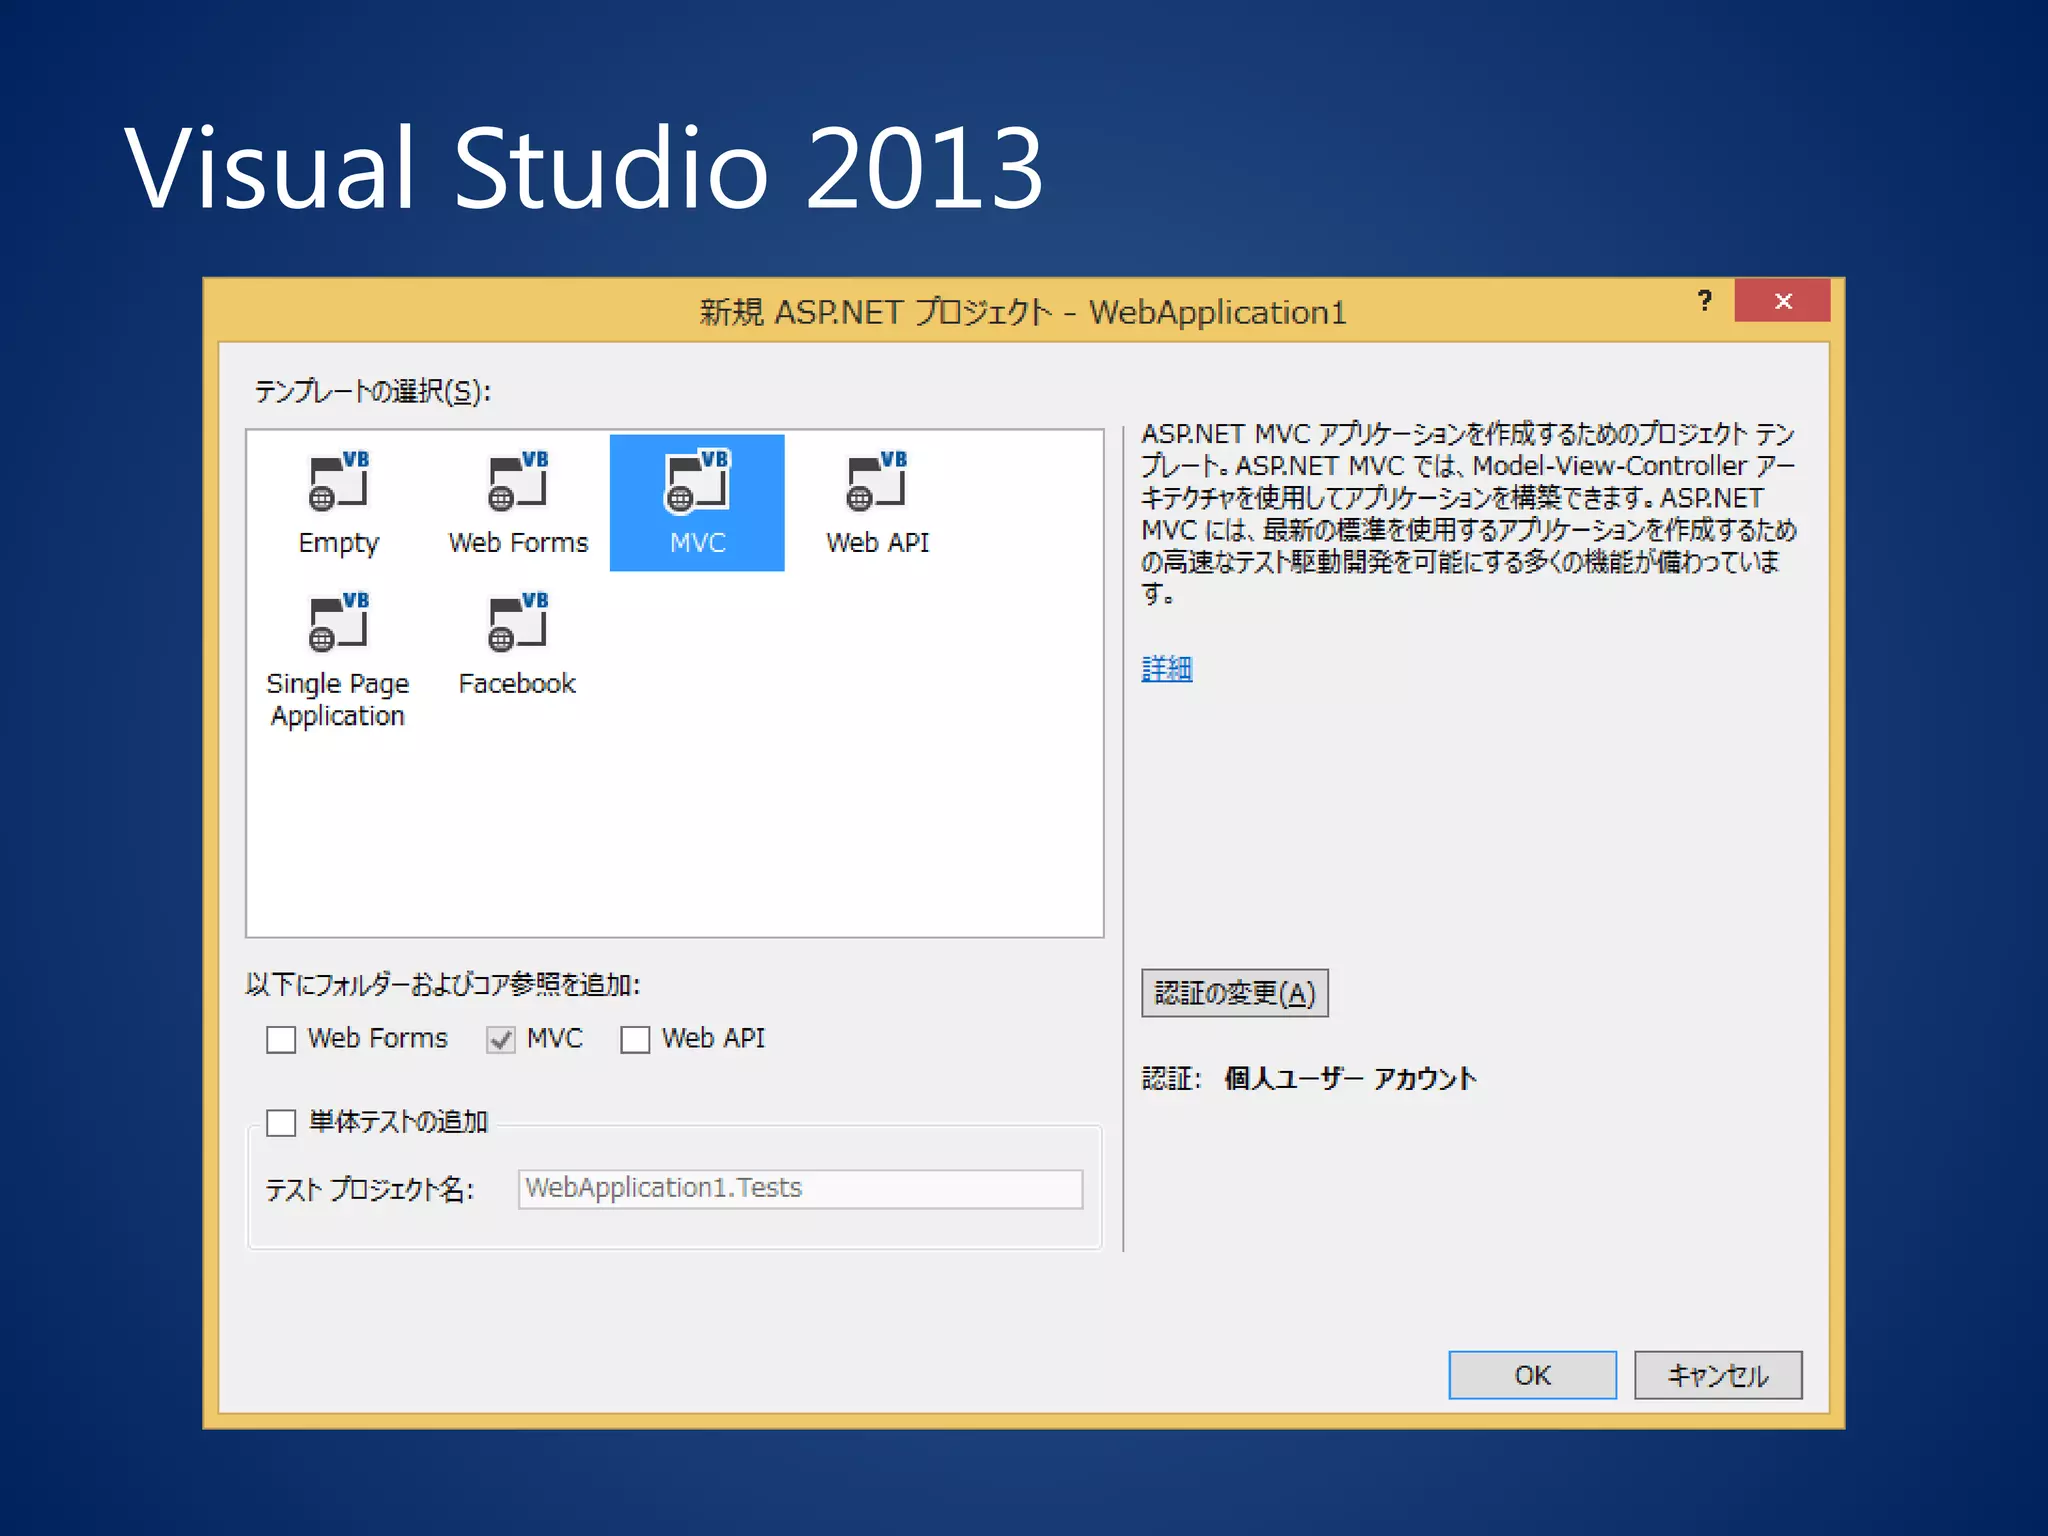Click the テスト プロジェクト名 label
2048x1536 pixels.
(x=369, y=1189)
